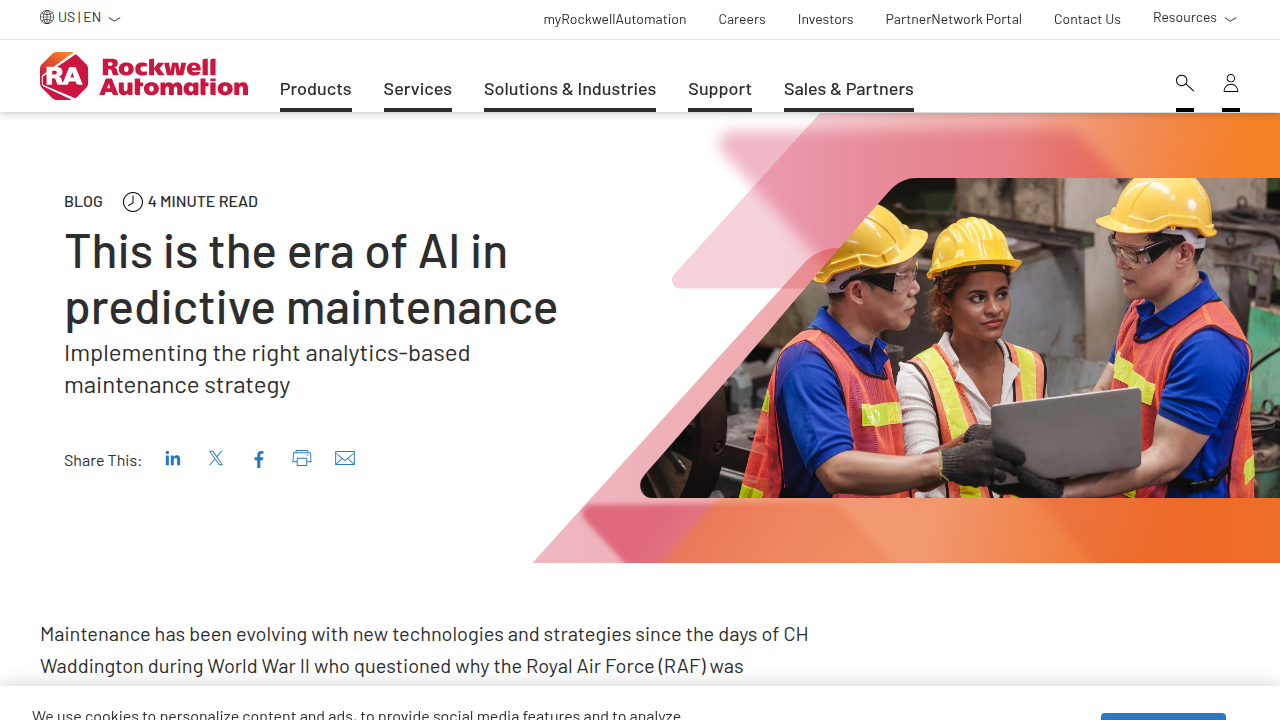Viewport: 1280px width, 720px height.
Task: Click the globe region icon
Action: (47, 17)
